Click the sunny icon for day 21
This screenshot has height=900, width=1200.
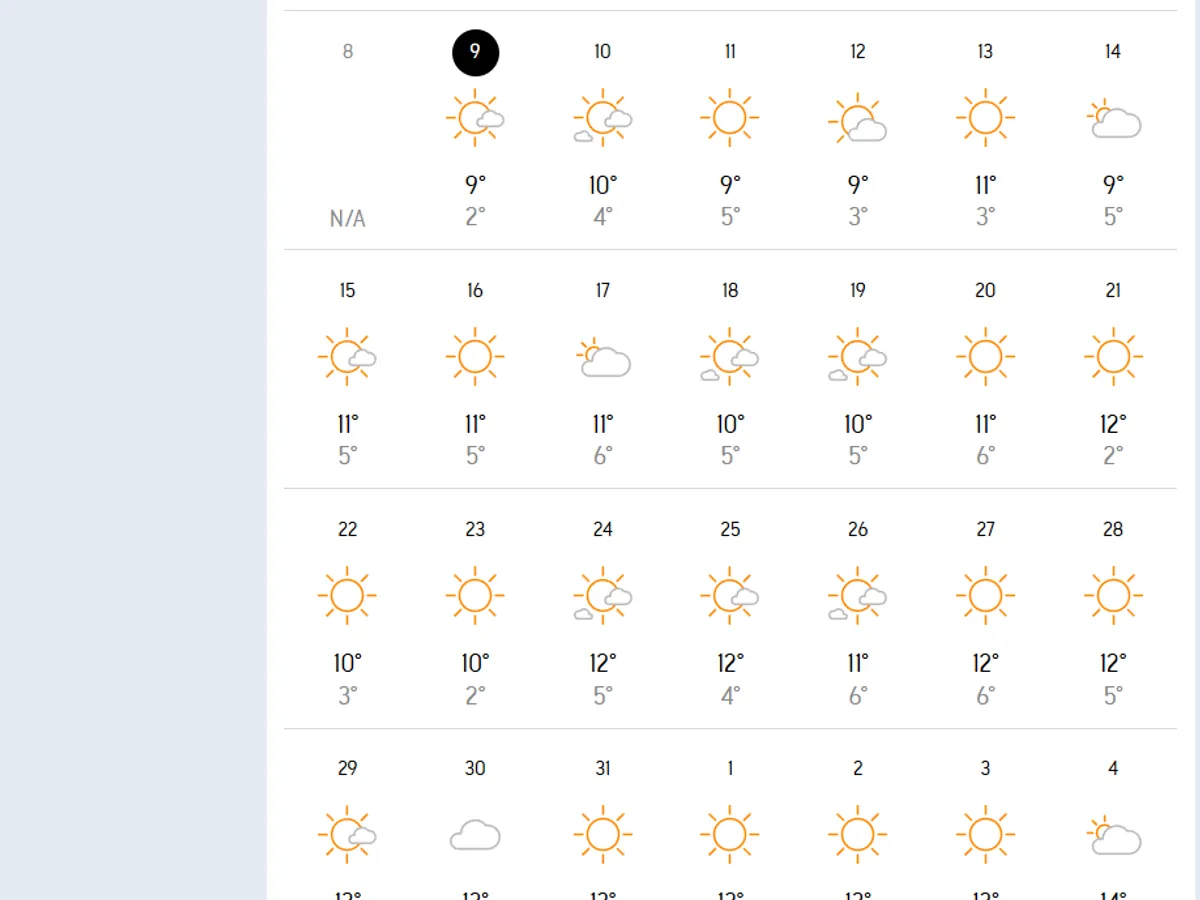click(x=1113, y=357)
